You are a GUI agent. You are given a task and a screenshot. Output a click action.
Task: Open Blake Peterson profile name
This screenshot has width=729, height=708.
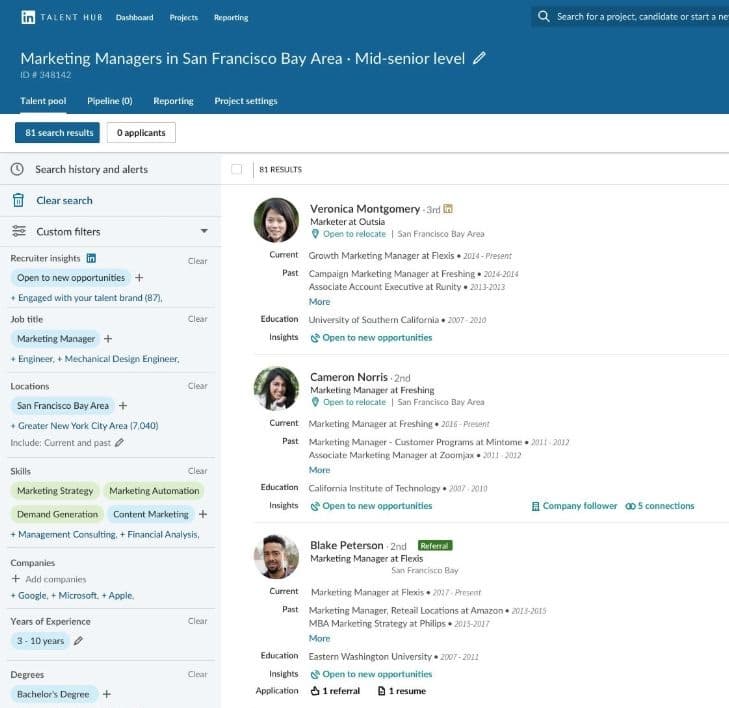pyautogui.click(x=347, y=545)
